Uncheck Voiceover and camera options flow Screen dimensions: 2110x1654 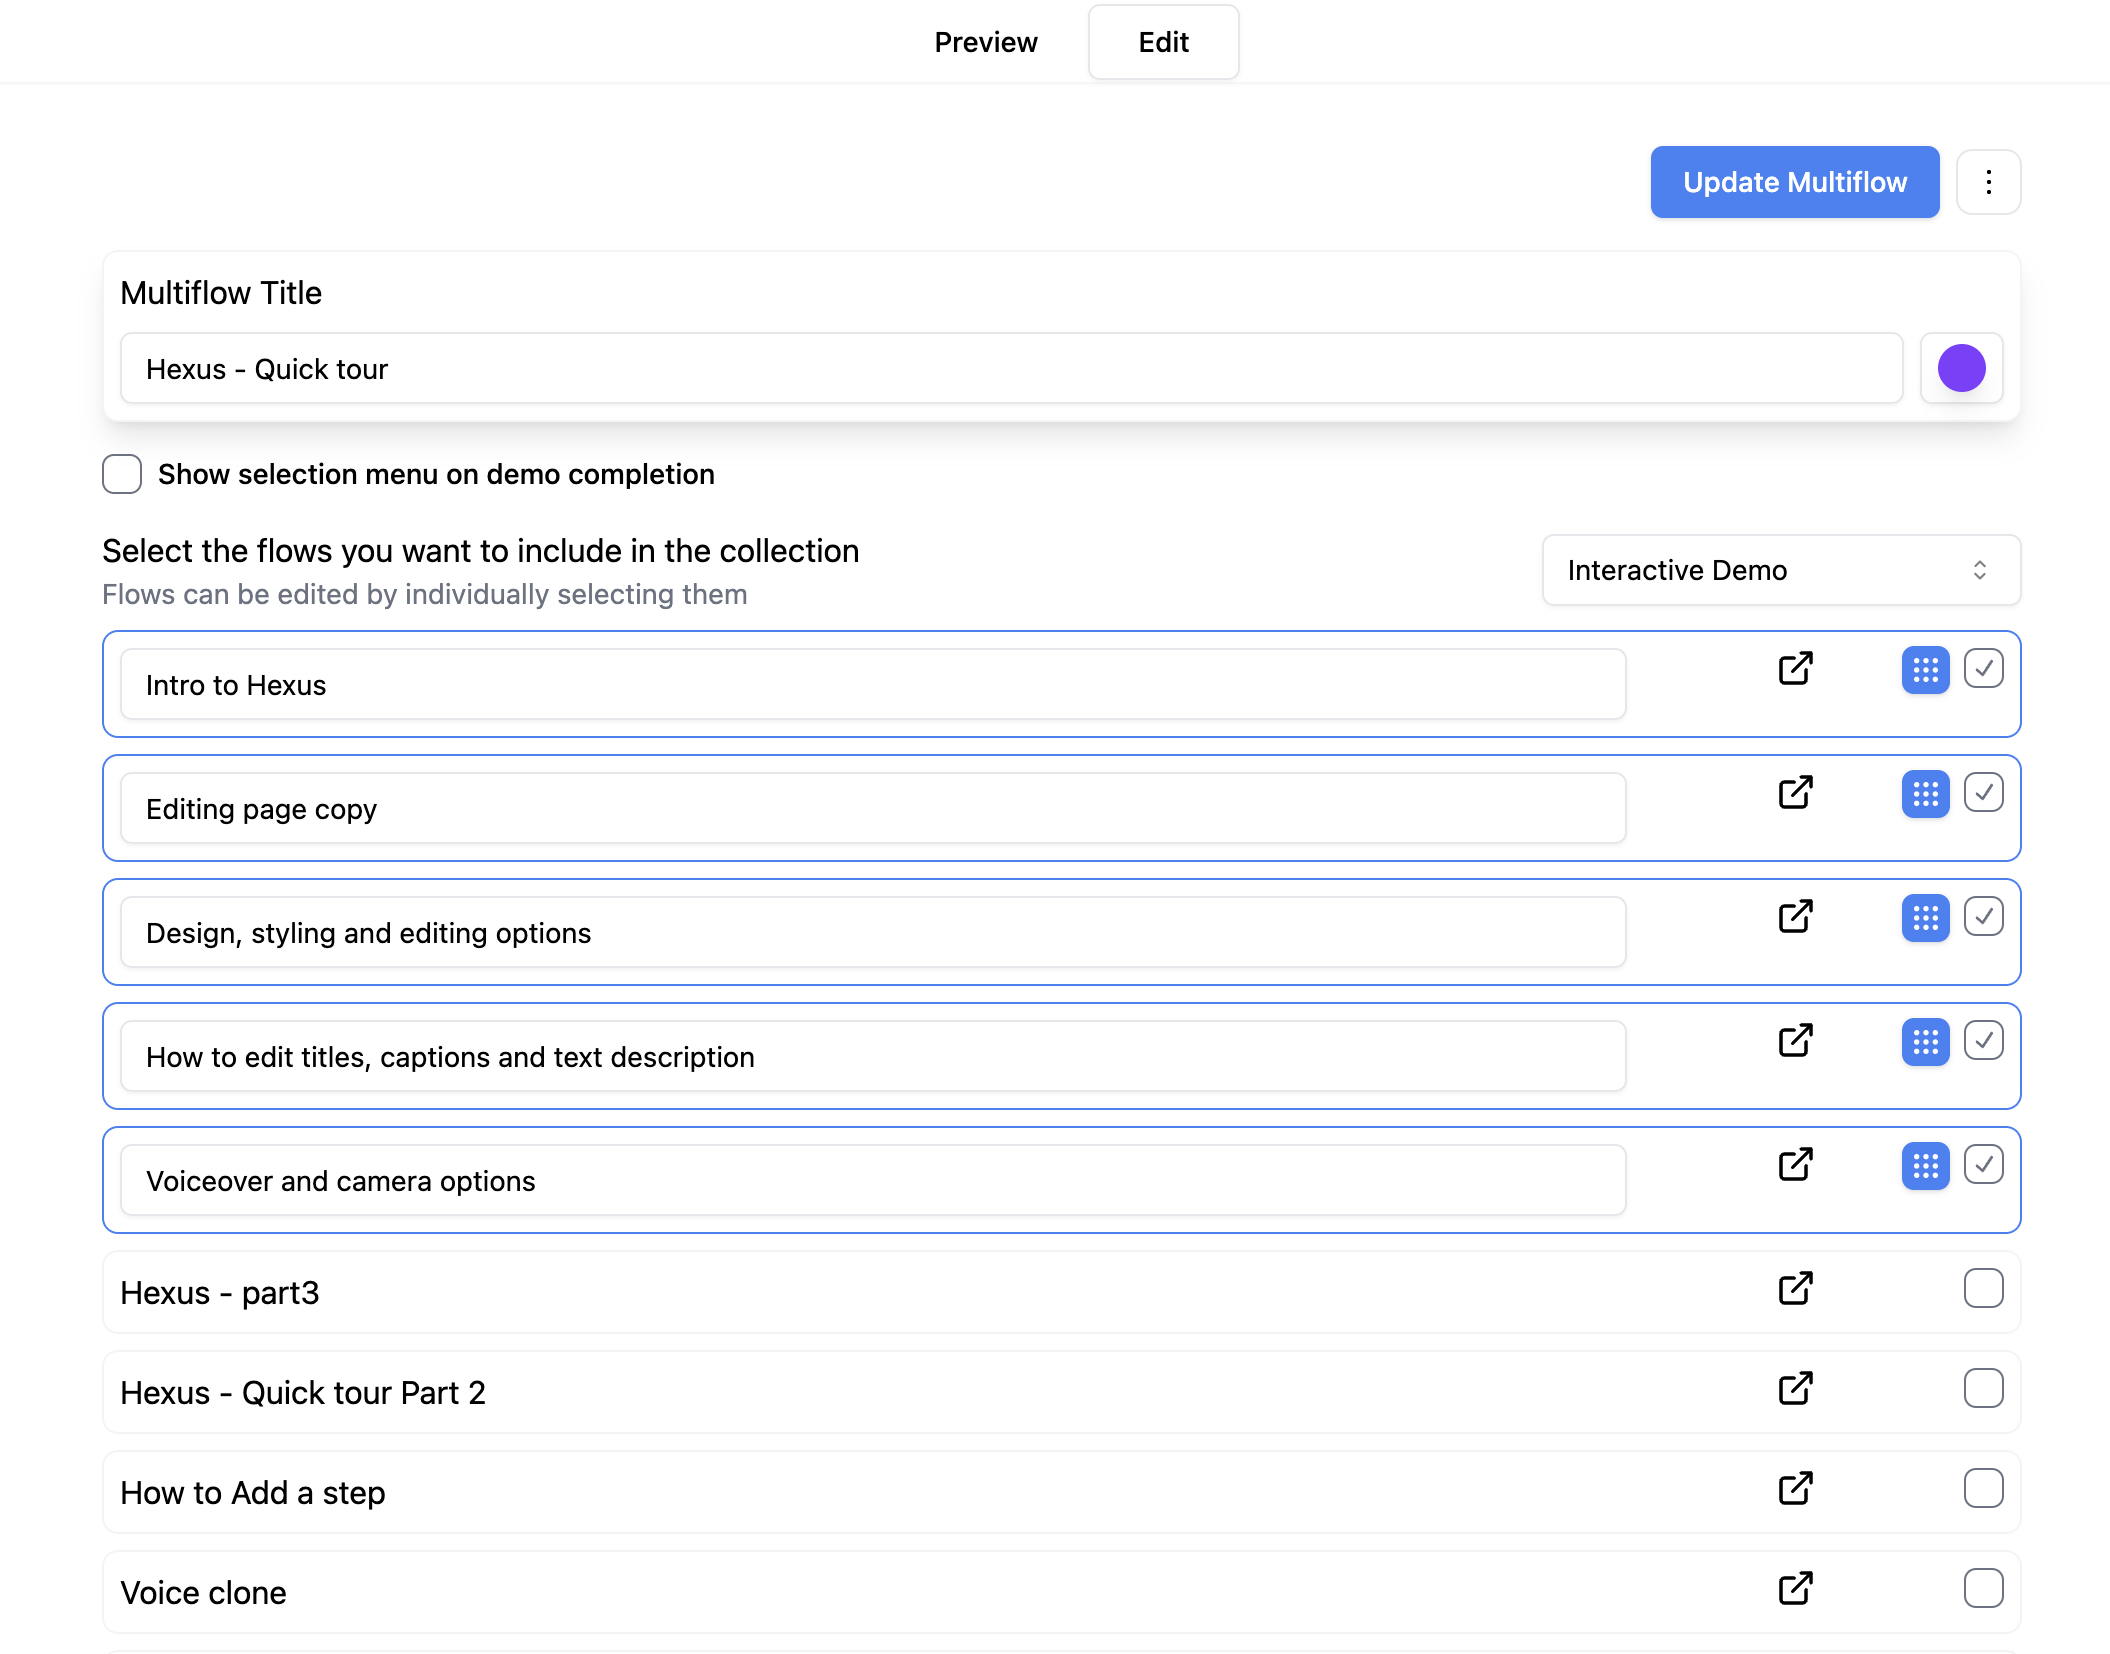coord(1984,1165)
